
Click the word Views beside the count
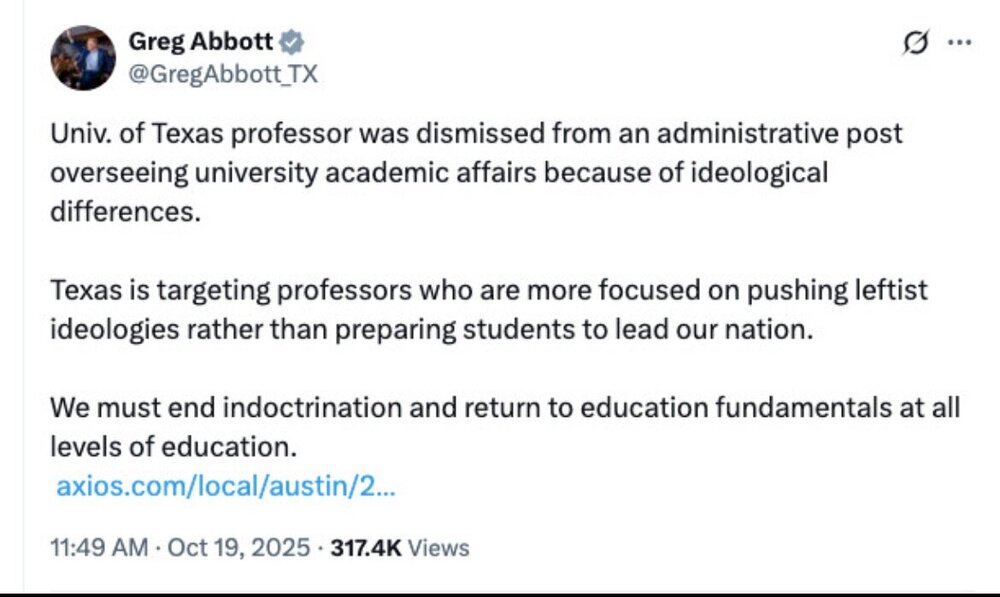[439, 547]
